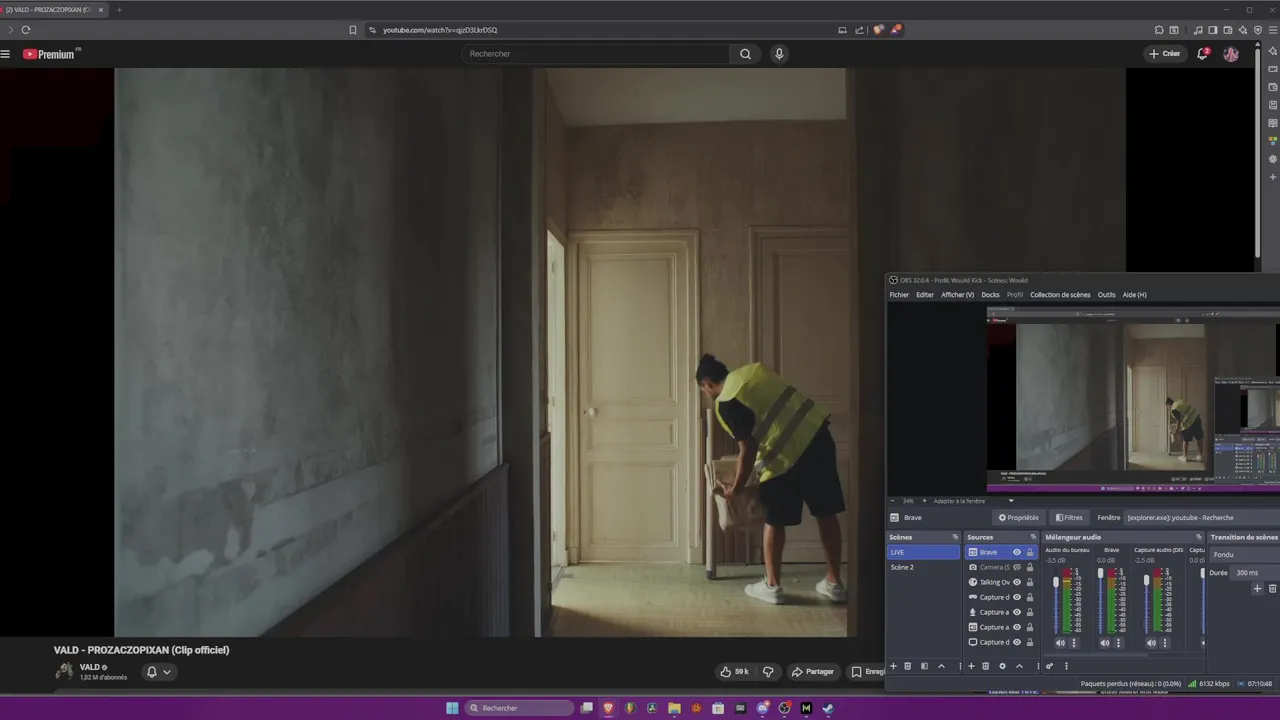Screen dimensions: 1280x720
Task: Mute Audio du bureau channel
Action: (x=1060, y=643)
